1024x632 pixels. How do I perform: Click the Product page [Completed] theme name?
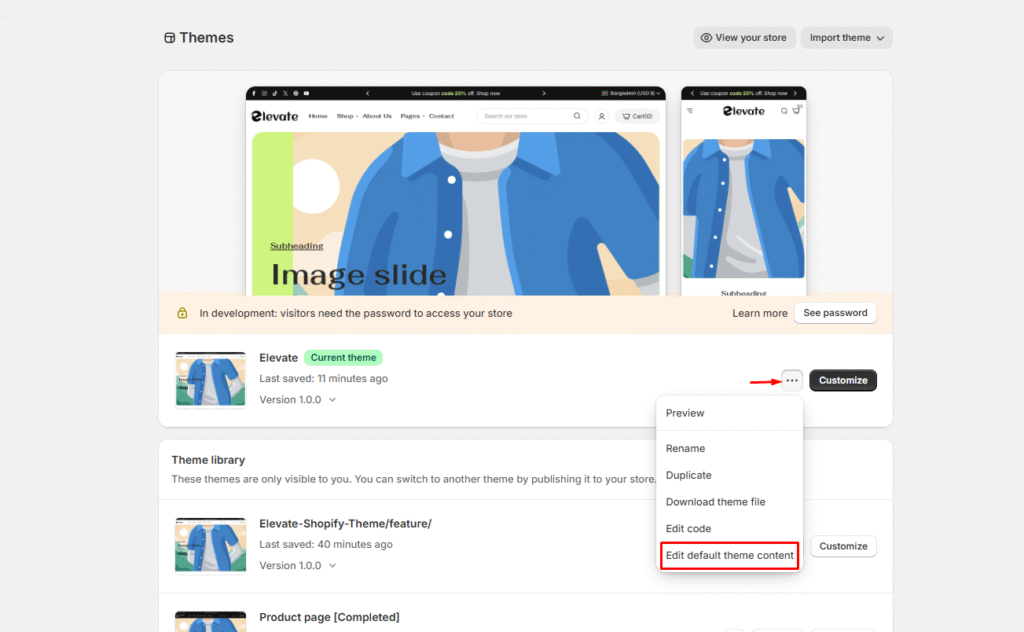point(329,617)
